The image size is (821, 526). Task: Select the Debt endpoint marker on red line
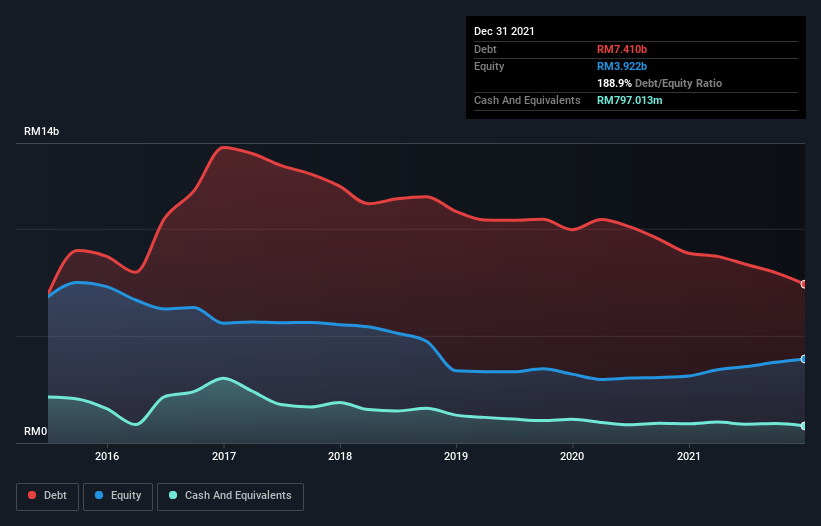[804, 284]
